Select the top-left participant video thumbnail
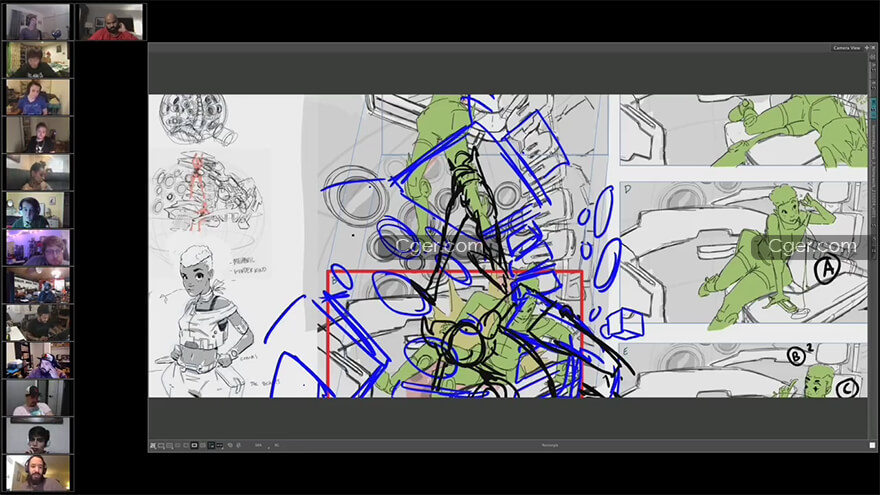Screen dimensions: 880x495 (38, 22)
